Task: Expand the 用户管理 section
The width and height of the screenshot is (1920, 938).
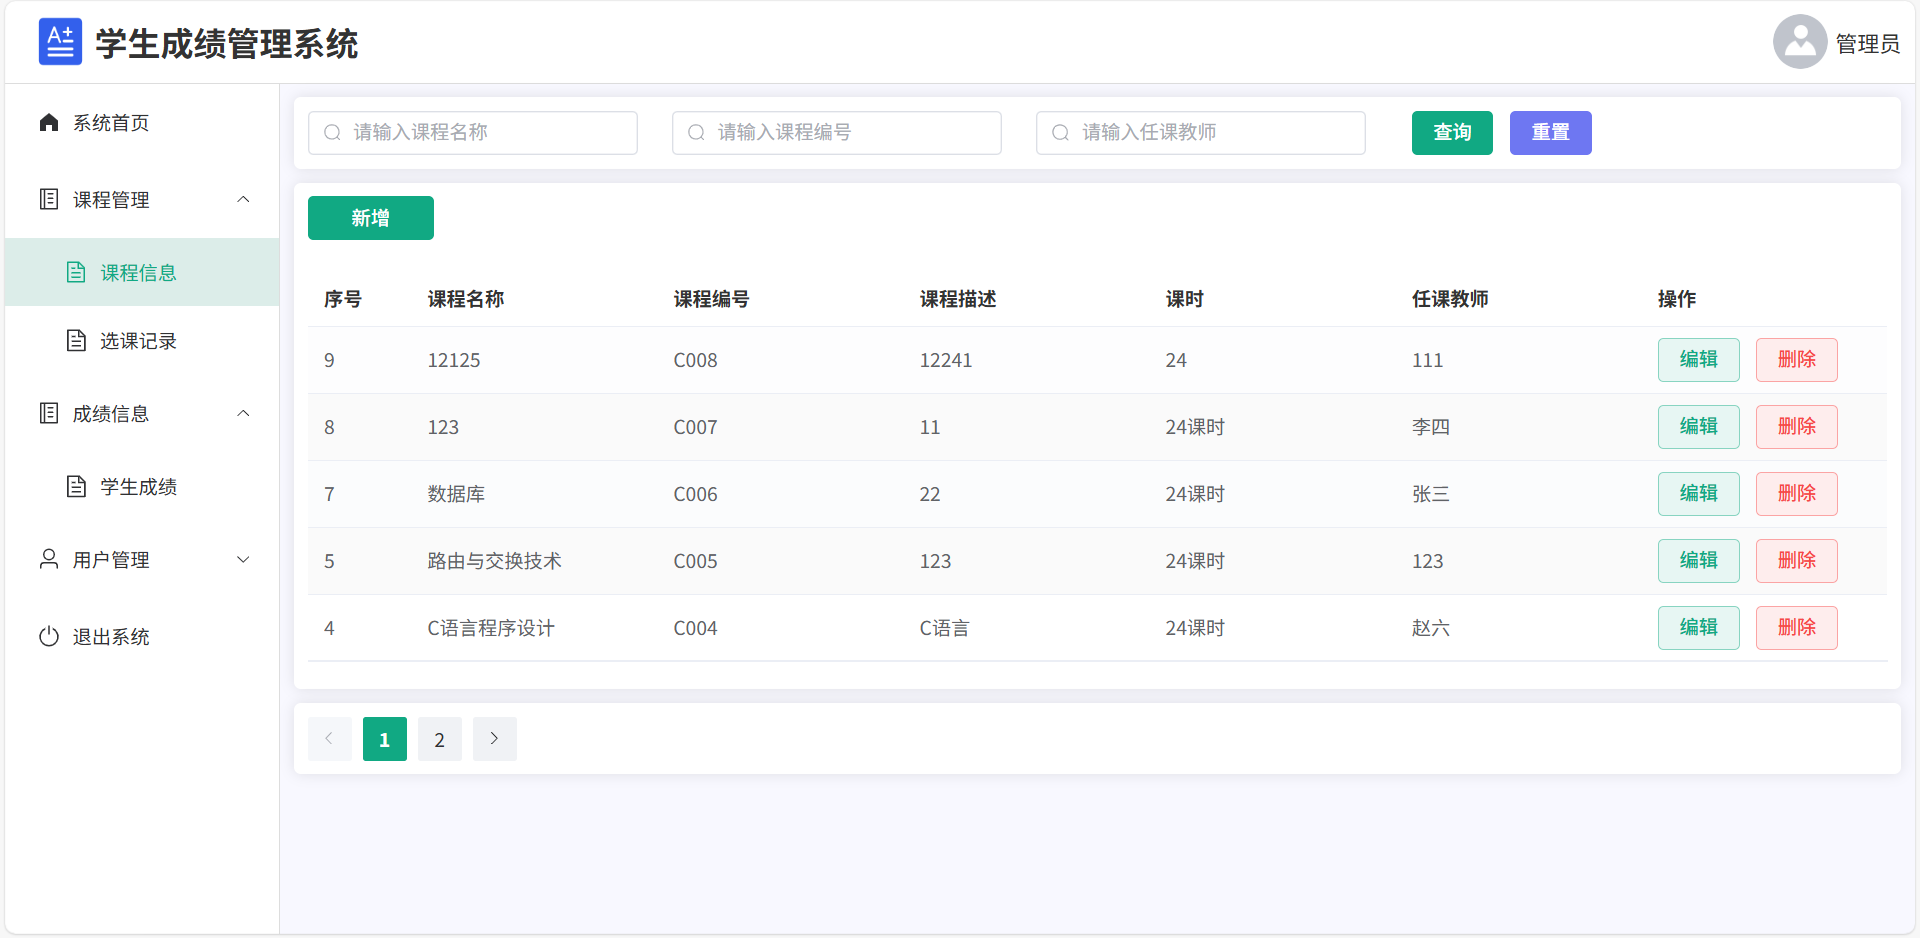Action: pos(243,560)
